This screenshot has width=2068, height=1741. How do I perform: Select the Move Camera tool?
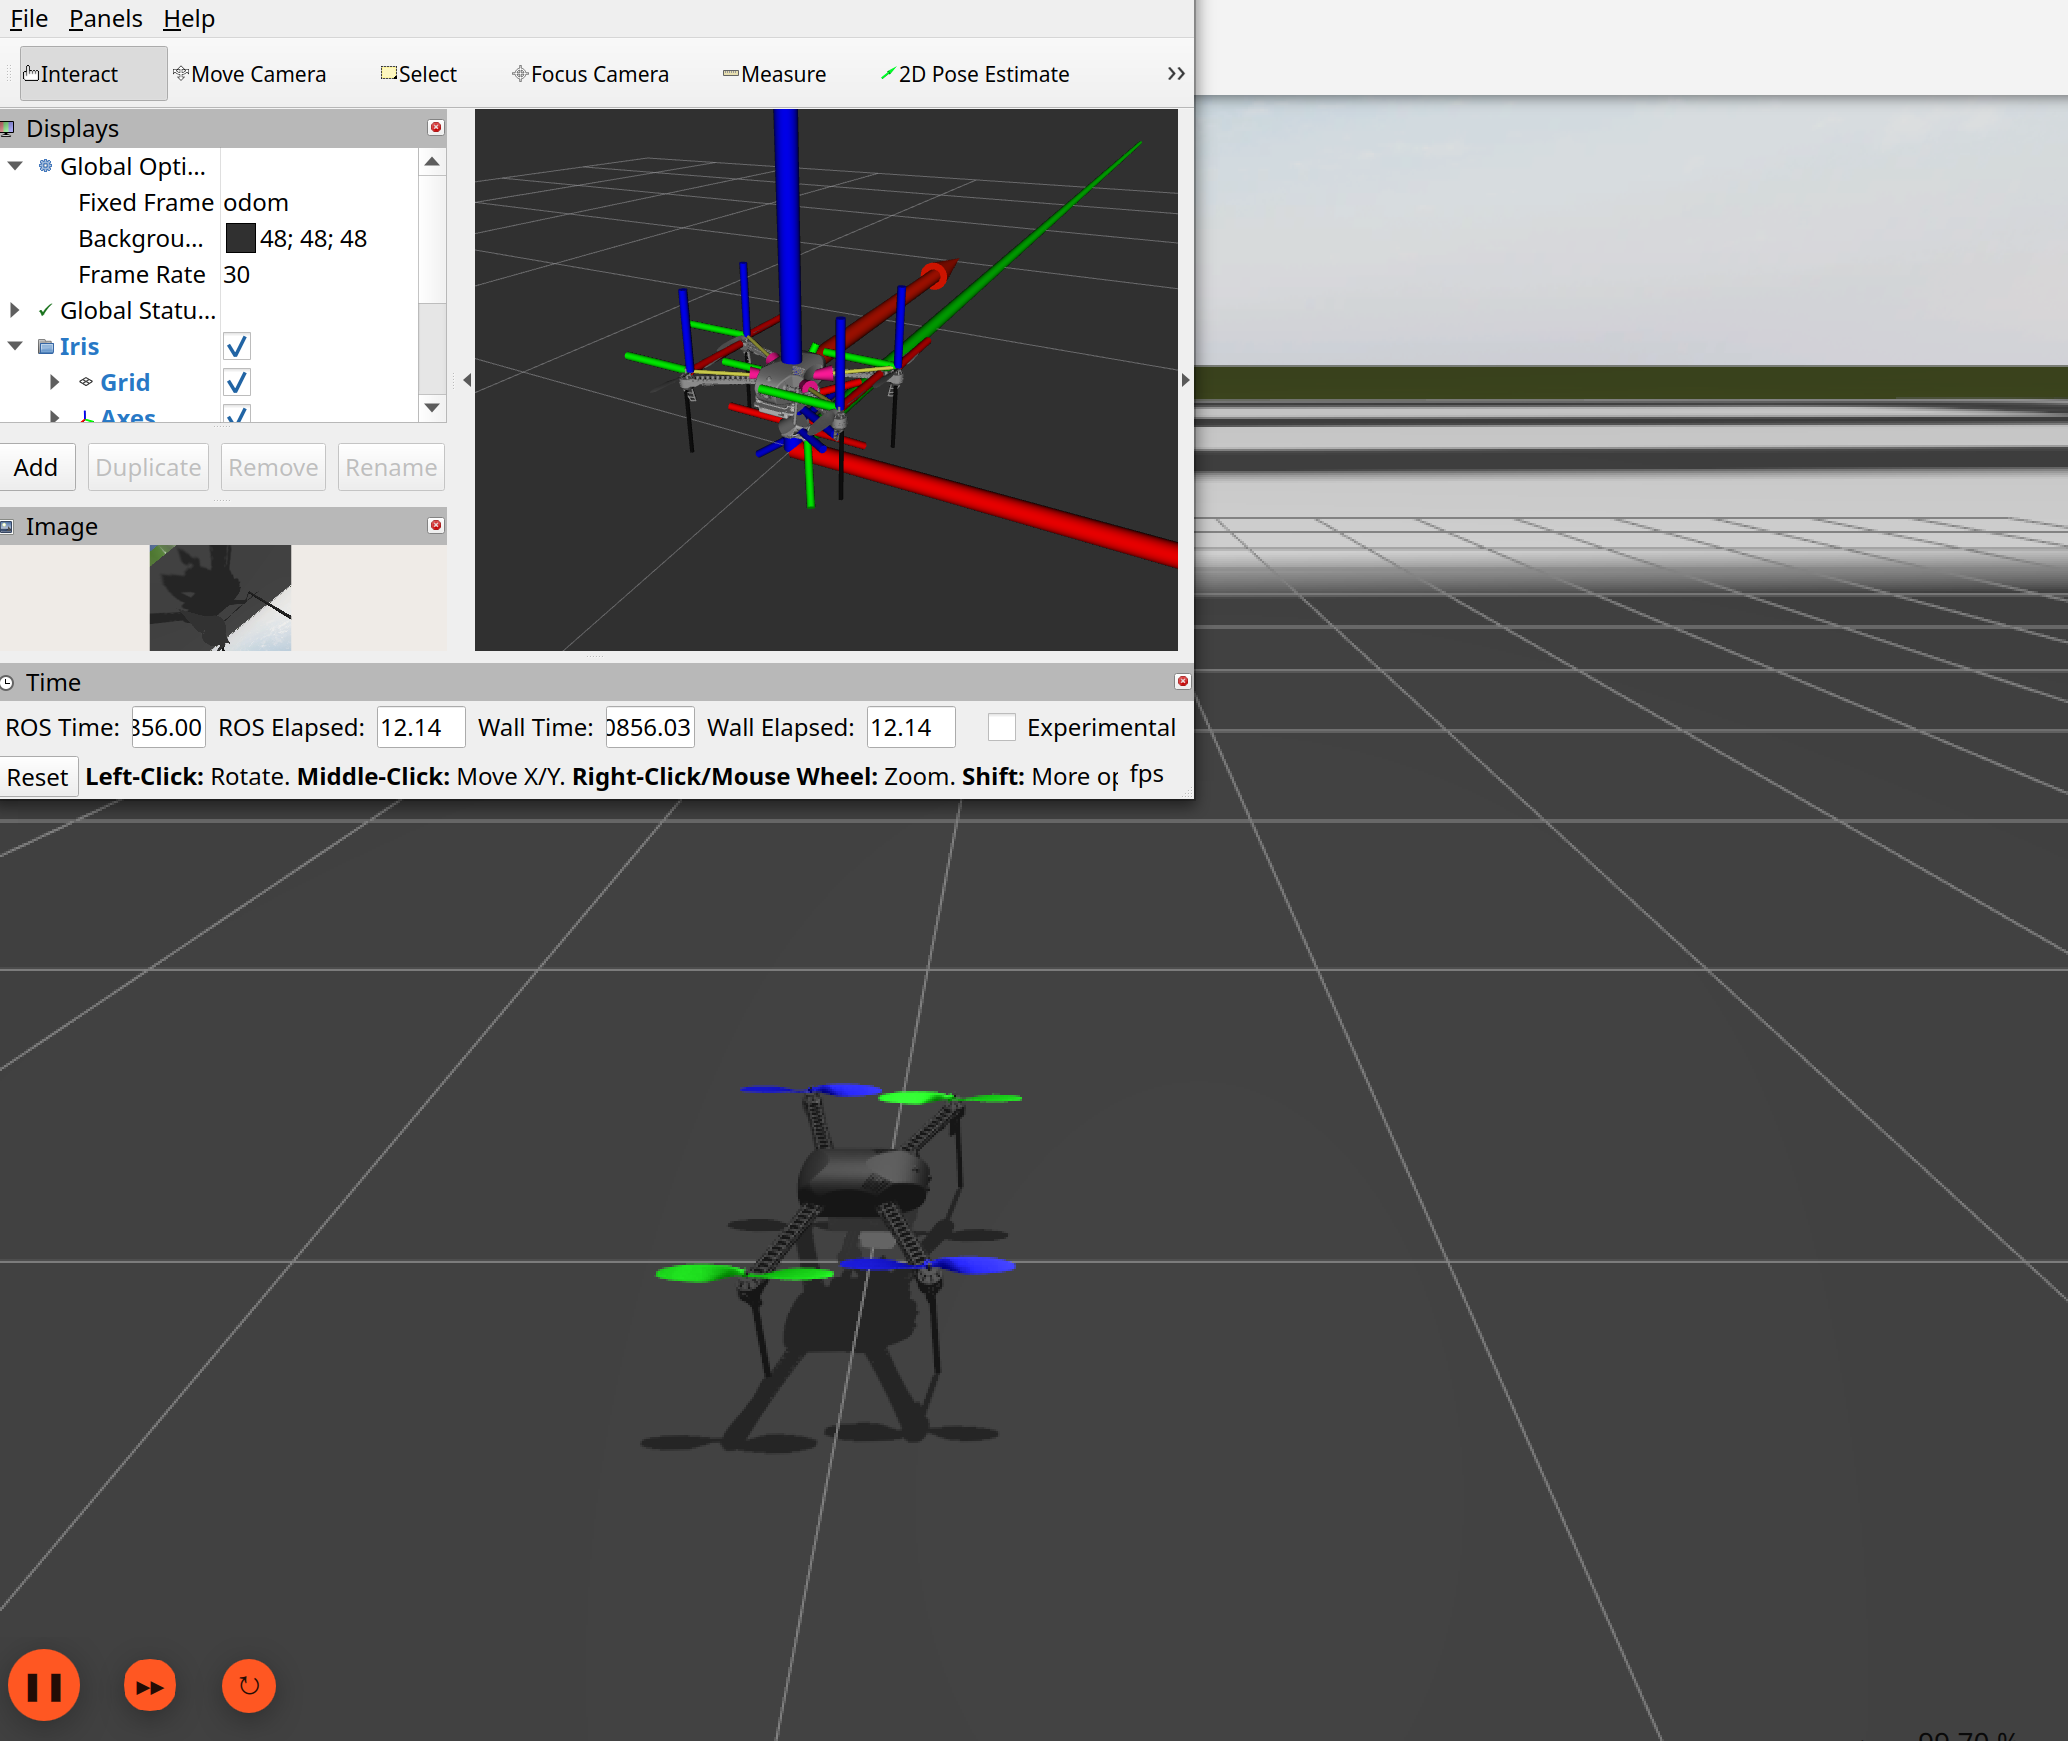(x=249, y=74)
